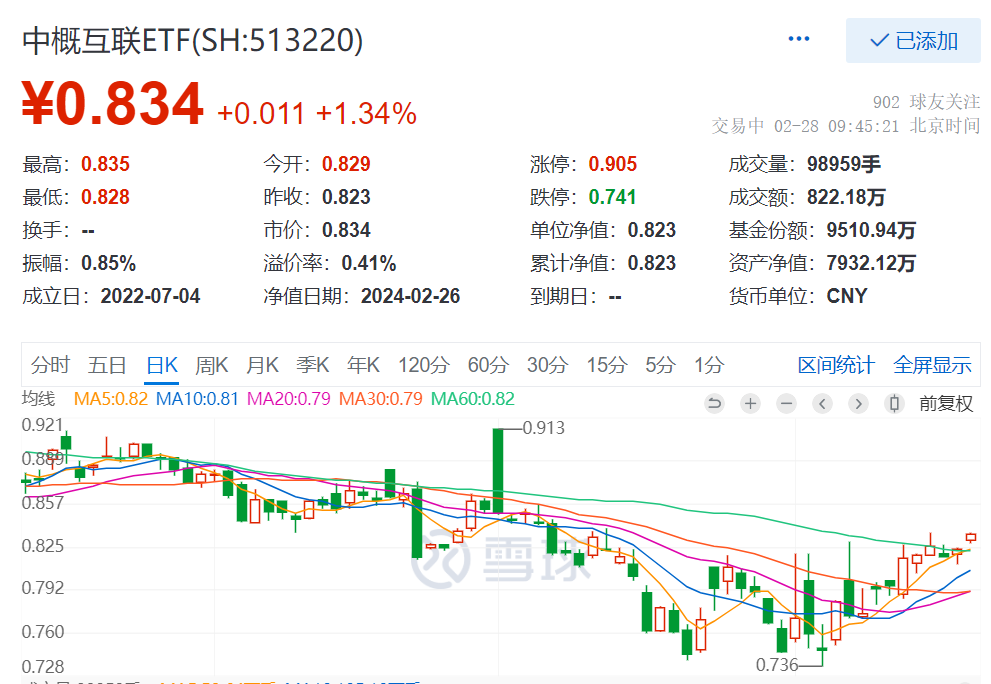Image resolution: width=991 pixels, height=684 pixels.
Task: Open the 区间统计 range statistics
Action: 838,366
